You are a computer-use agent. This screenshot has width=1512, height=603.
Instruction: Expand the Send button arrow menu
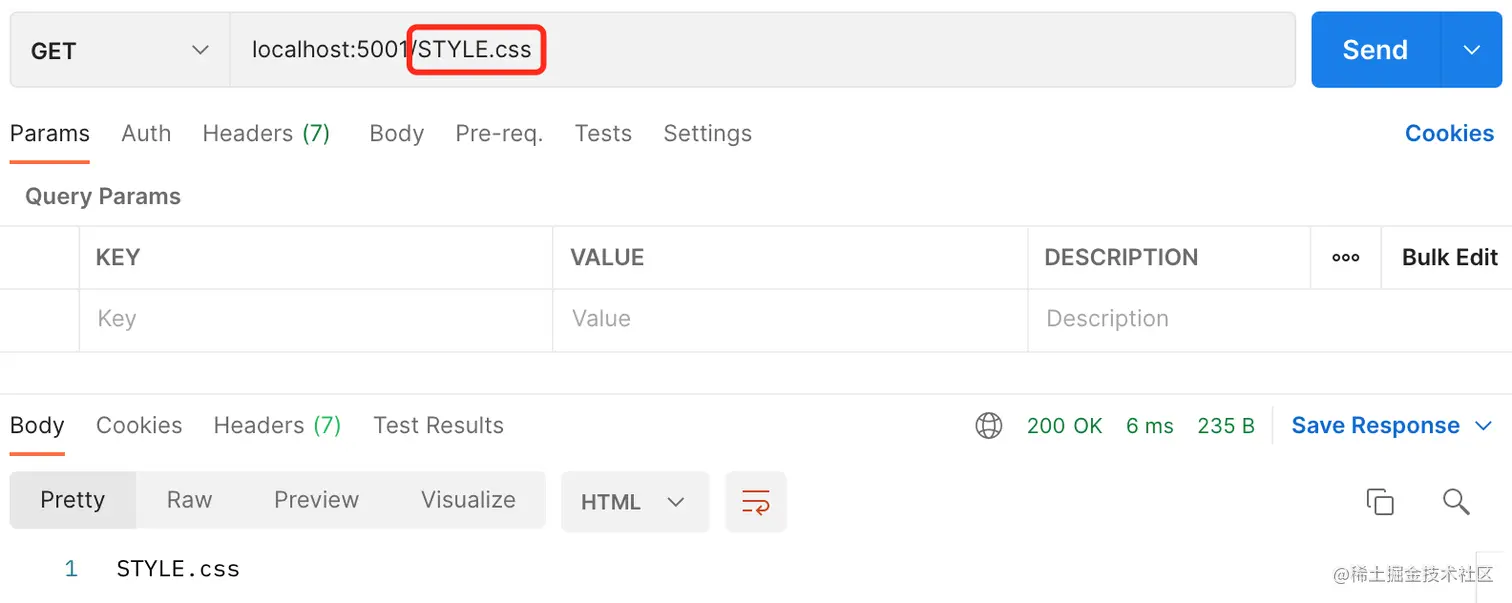(1471, 50)
